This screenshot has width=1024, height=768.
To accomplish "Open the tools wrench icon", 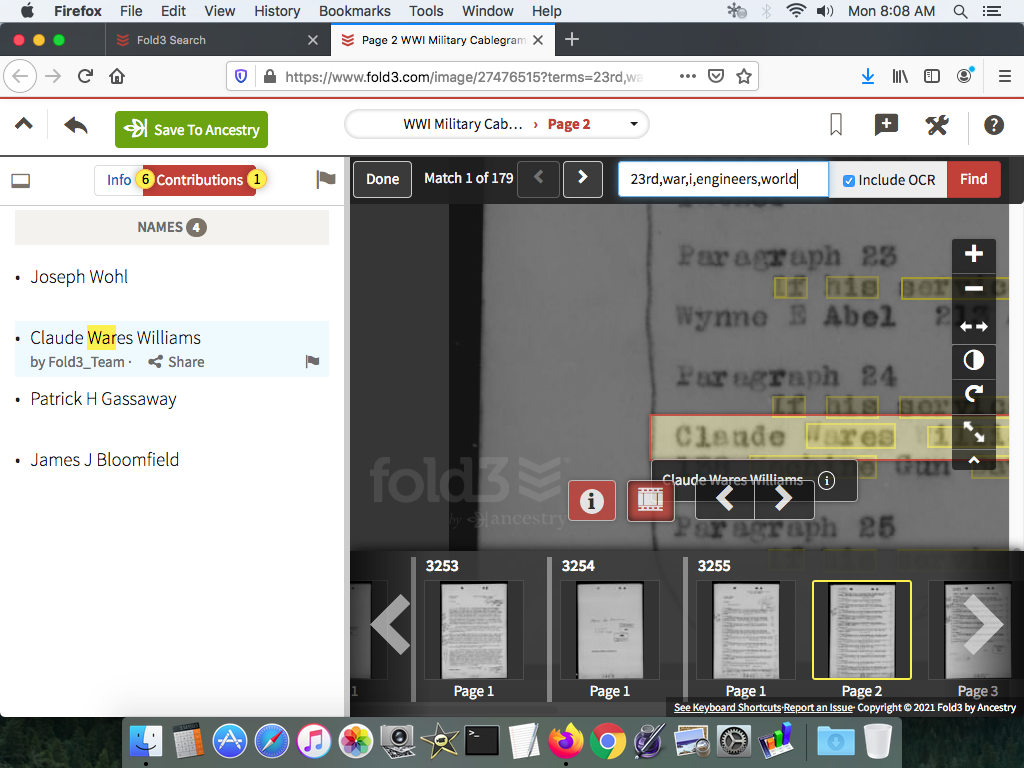I will pyautogui.click(x=937, y=125).
